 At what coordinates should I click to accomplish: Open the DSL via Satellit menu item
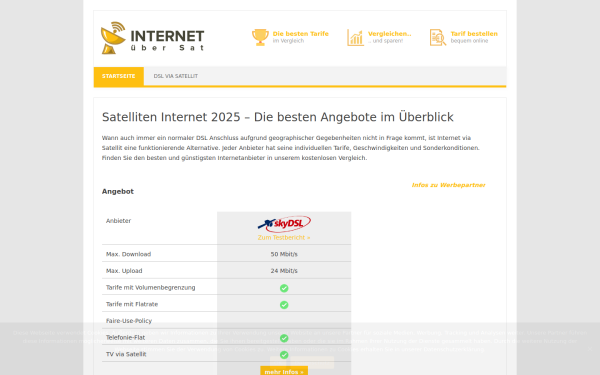pos(176,76)
